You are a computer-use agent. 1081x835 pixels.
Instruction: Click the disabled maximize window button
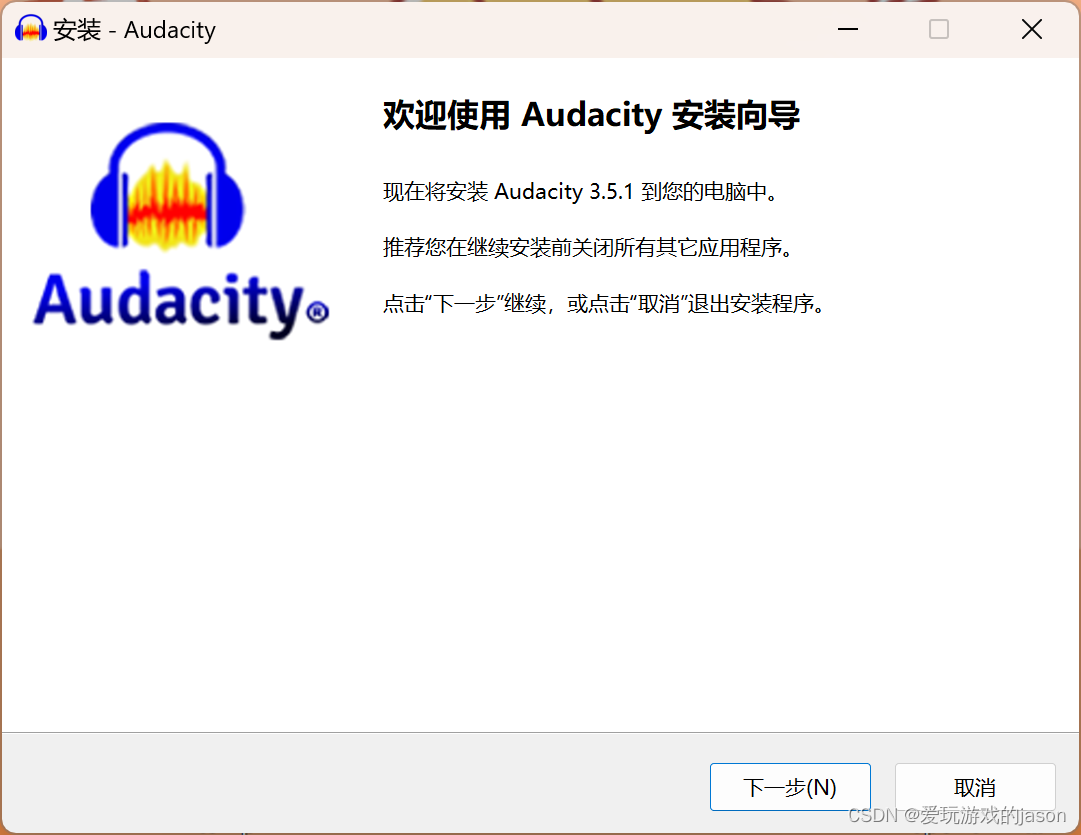(x=938, y=29)
